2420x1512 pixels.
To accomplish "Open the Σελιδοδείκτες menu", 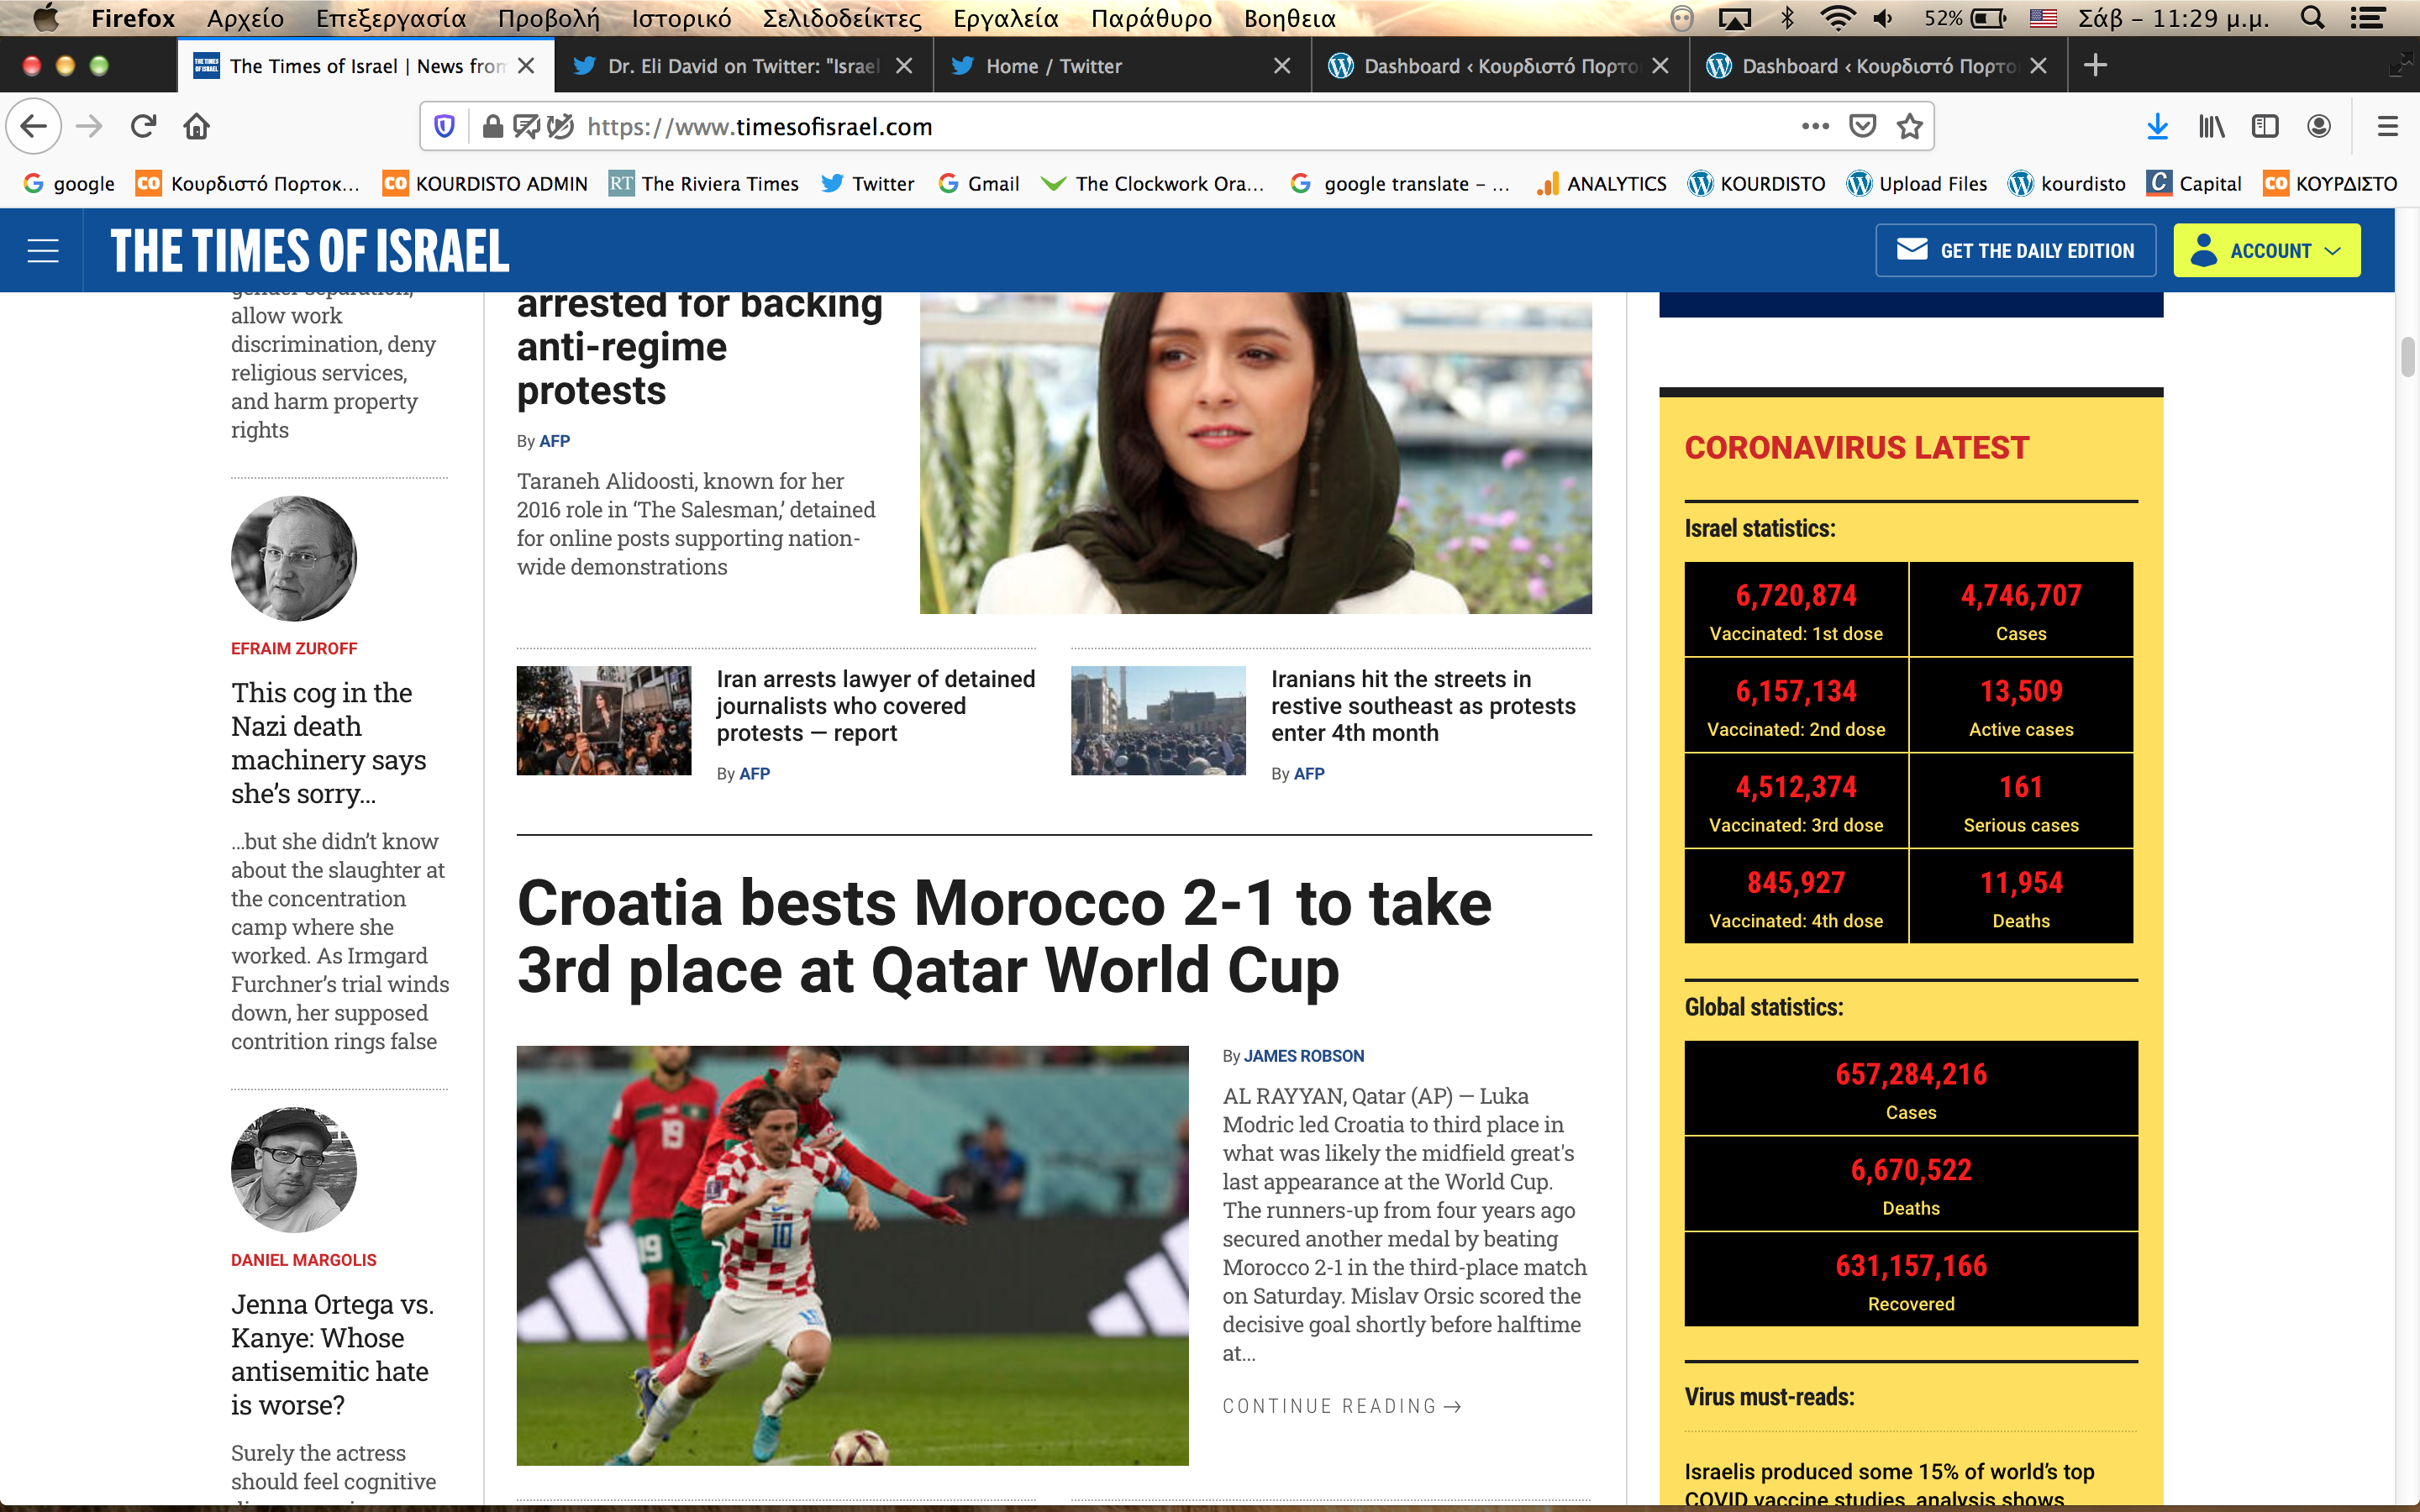I will (x=842, y=18).
